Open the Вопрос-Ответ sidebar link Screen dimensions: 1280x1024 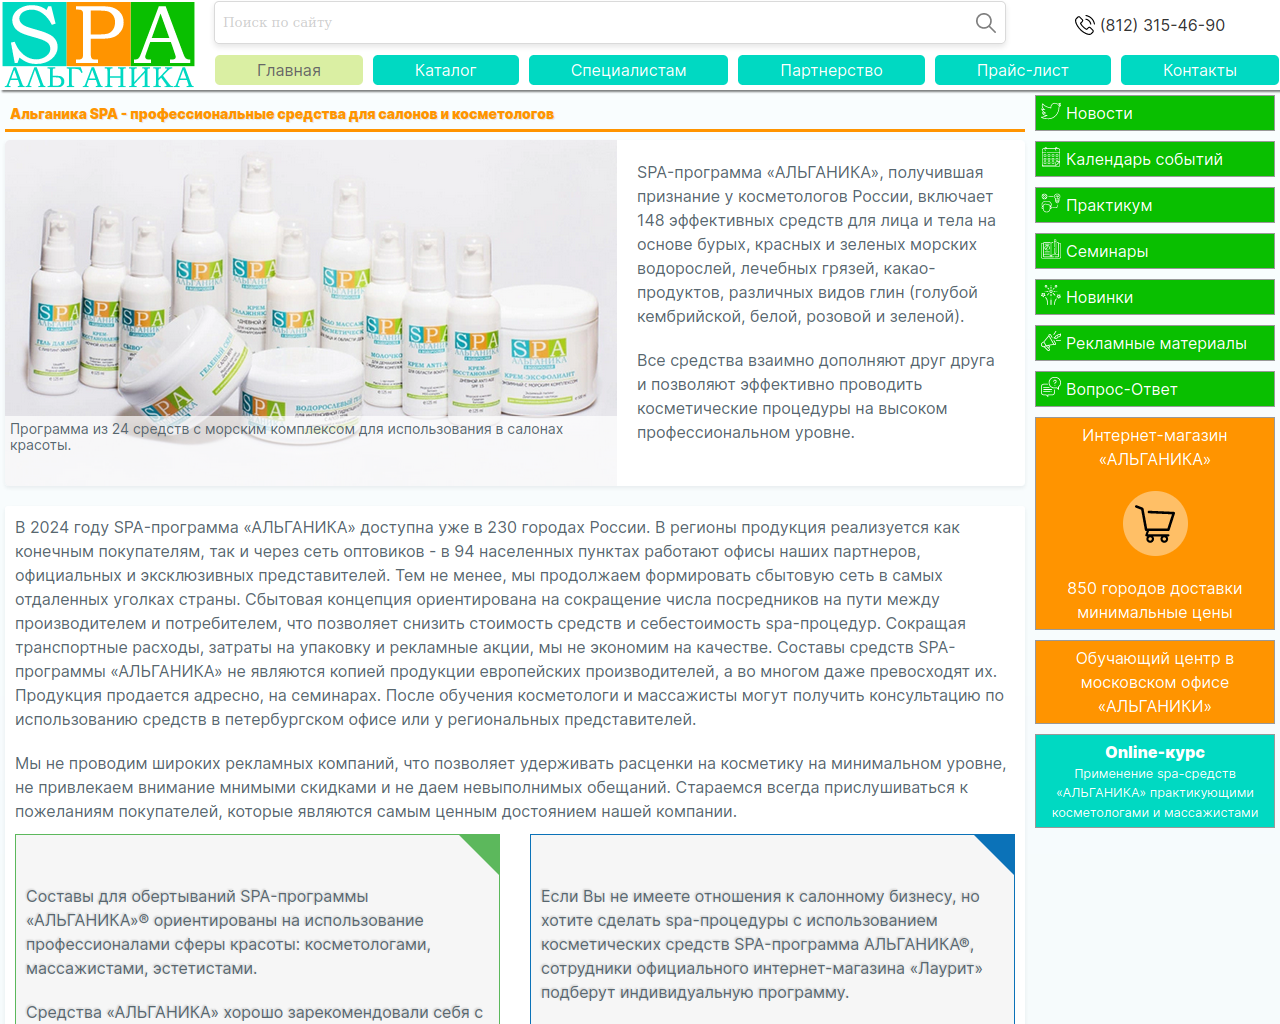[1155, 389]
